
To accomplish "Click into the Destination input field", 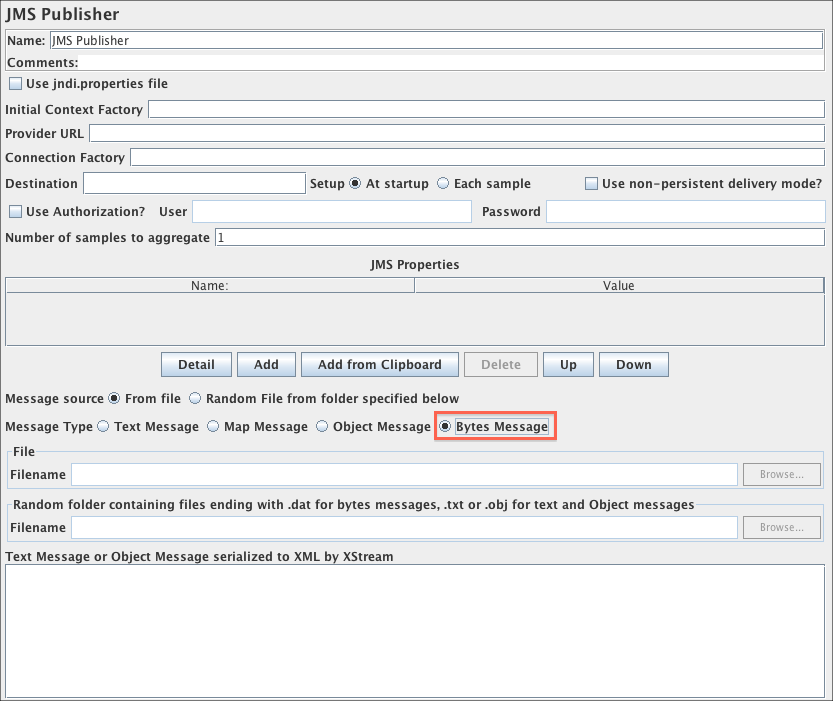I will coord(194,183).
